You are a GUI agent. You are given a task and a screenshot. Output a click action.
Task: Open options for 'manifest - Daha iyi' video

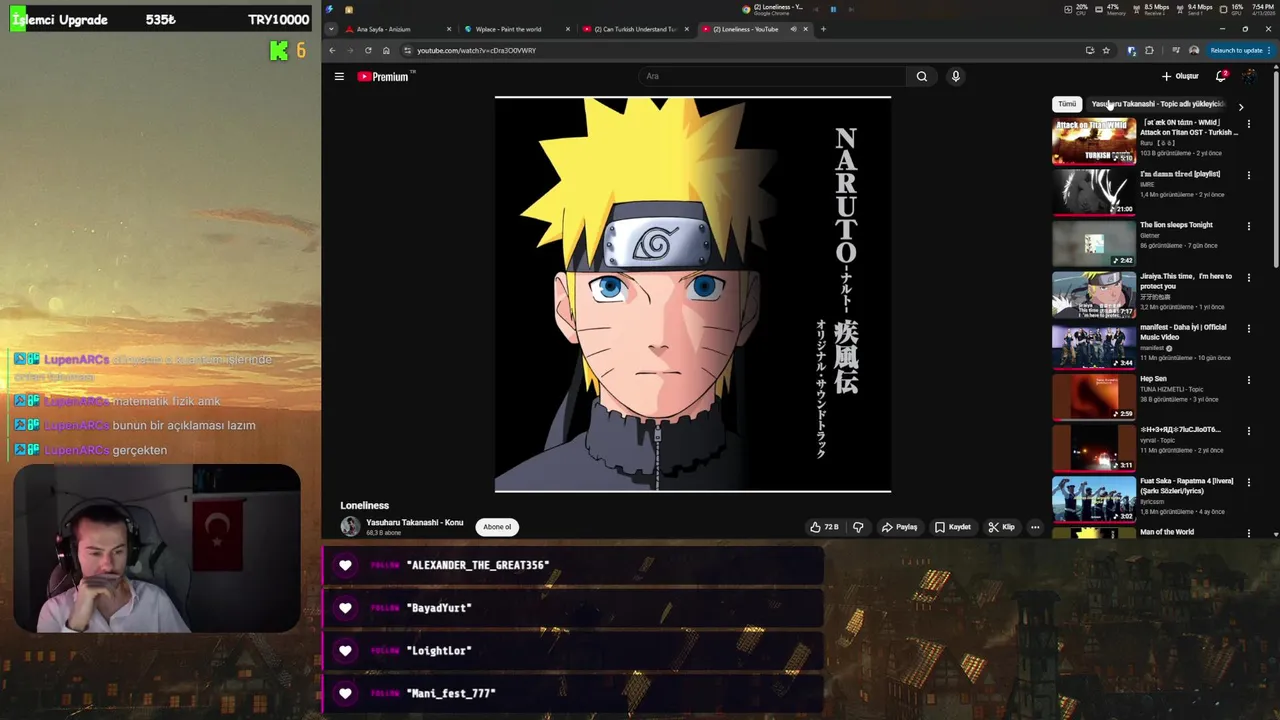click(1249, 328)
